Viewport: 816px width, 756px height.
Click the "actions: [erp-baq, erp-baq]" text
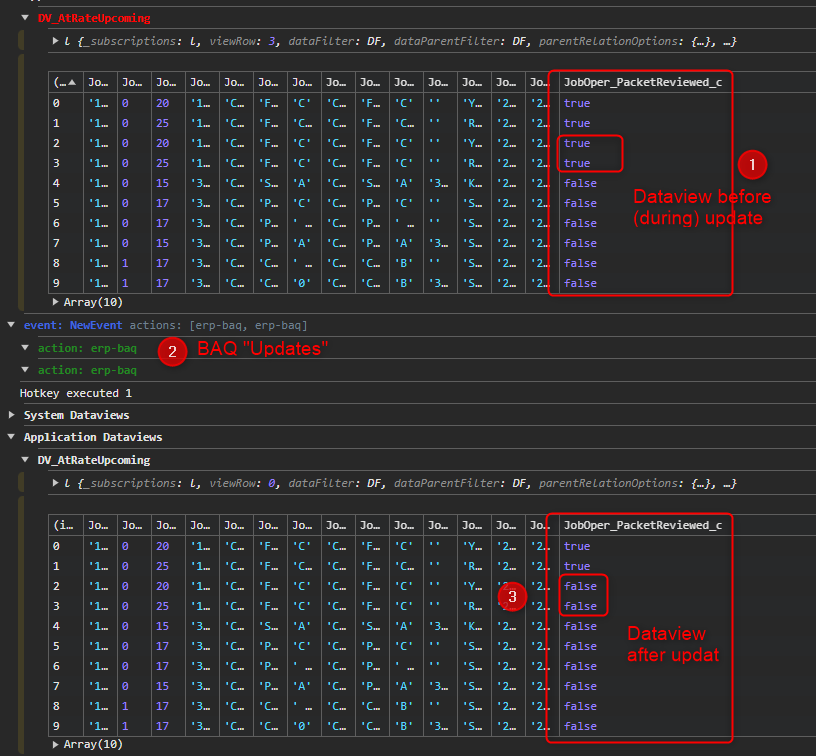[x=219, y=325]
